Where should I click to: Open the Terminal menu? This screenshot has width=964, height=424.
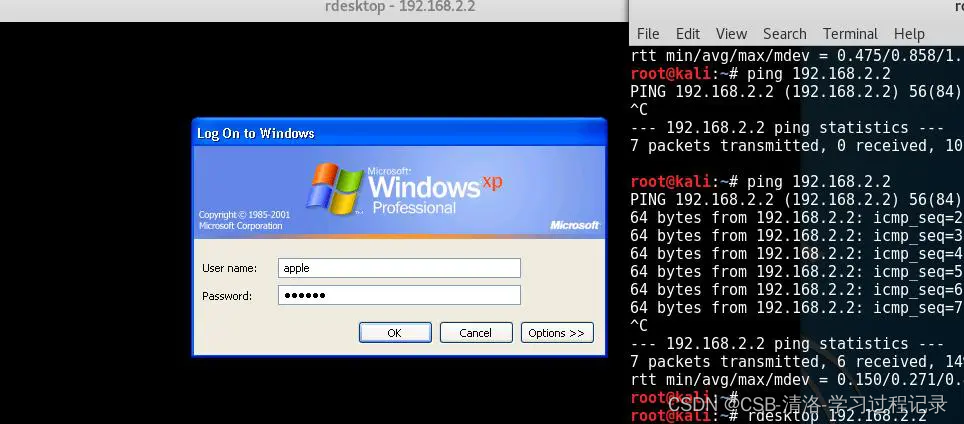(x=850, y=34)
